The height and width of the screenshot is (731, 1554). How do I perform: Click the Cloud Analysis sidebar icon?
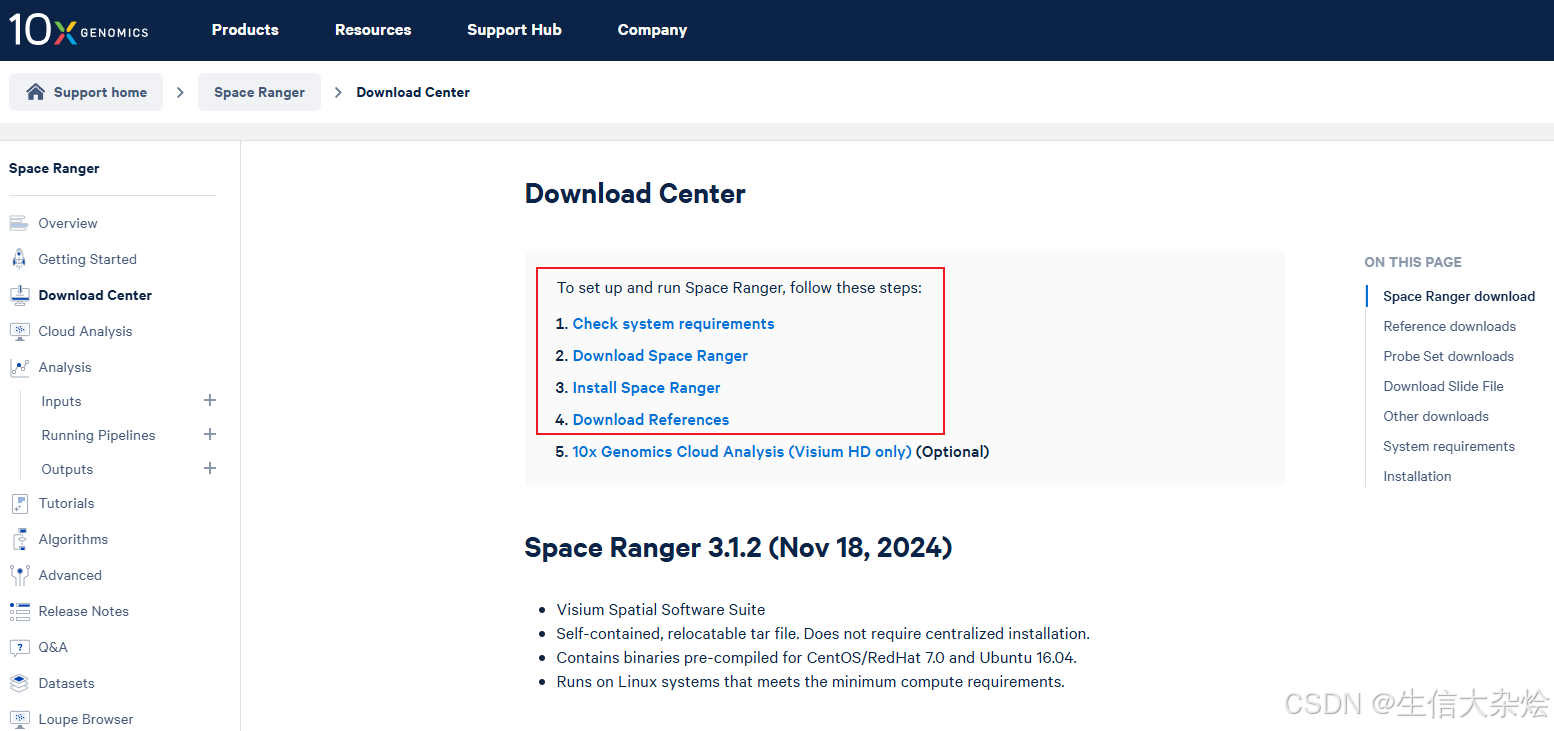click(19, 331)
